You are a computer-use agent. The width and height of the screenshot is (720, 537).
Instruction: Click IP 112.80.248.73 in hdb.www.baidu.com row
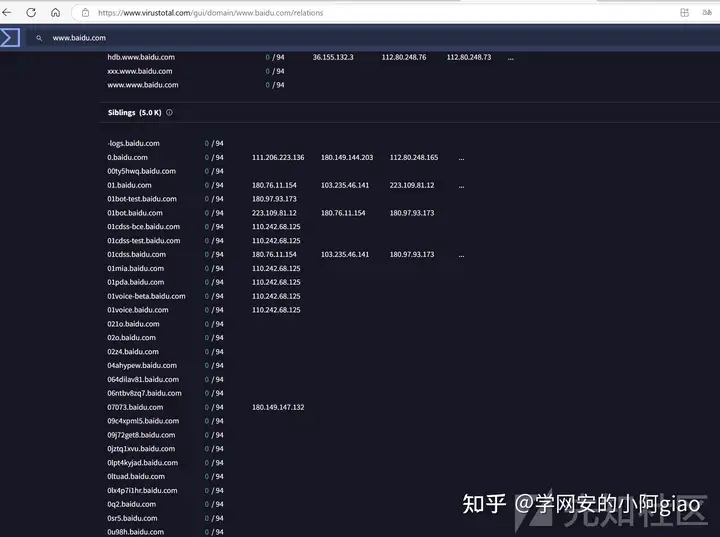tap(469, 57)
